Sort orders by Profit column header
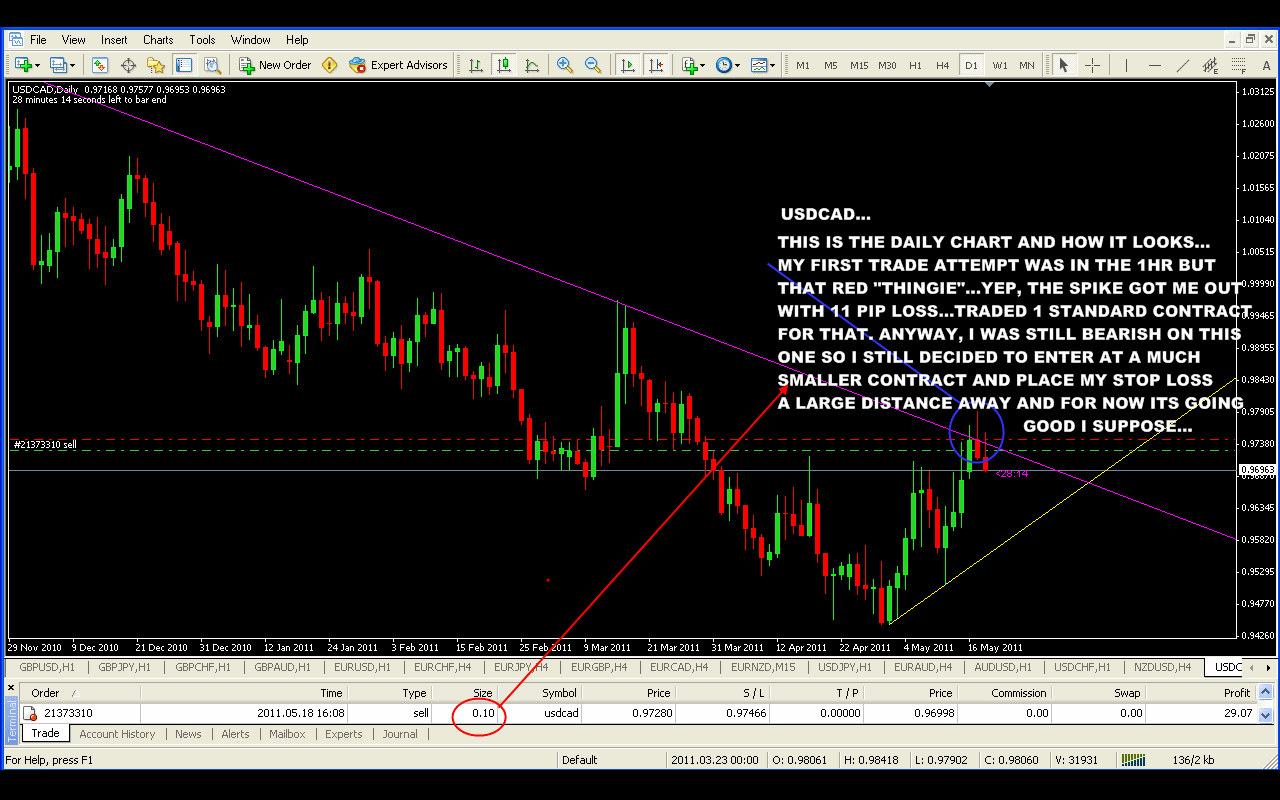1280x800 pixels. click(1236, 693)
